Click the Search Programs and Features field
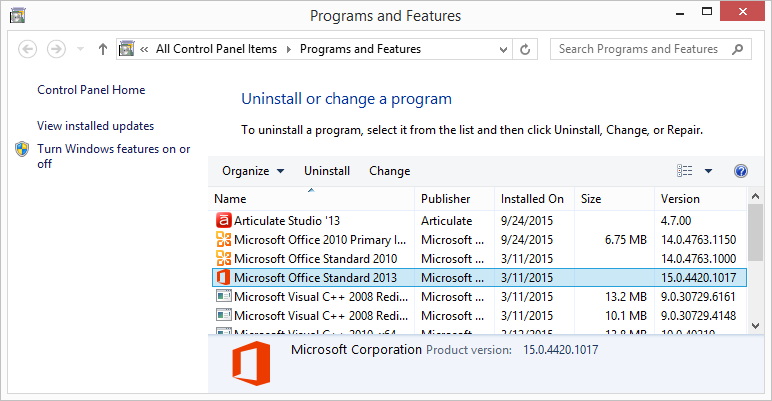Image resolution: width=772 pixels, height=401 pixels. [x=642, y=49]
